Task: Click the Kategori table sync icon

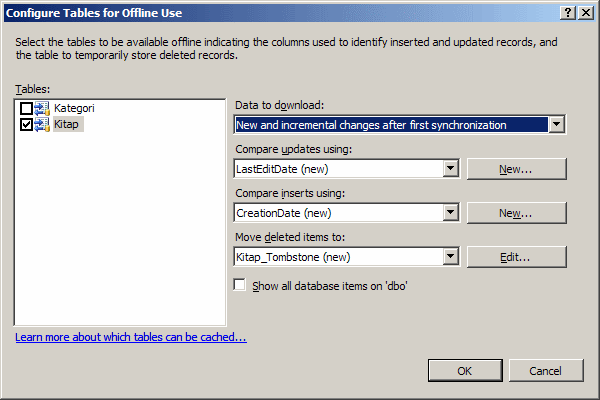Action: pos(42,108)
